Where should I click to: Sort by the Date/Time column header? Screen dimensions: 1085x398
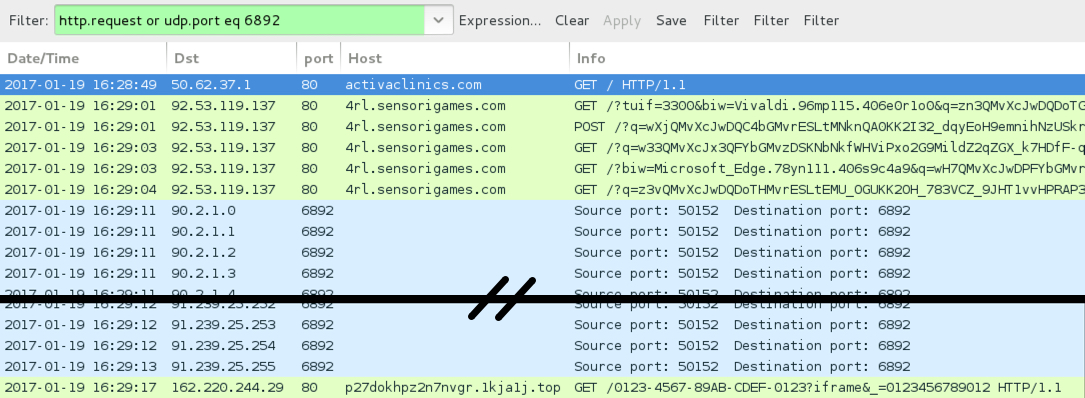(83, 58)
